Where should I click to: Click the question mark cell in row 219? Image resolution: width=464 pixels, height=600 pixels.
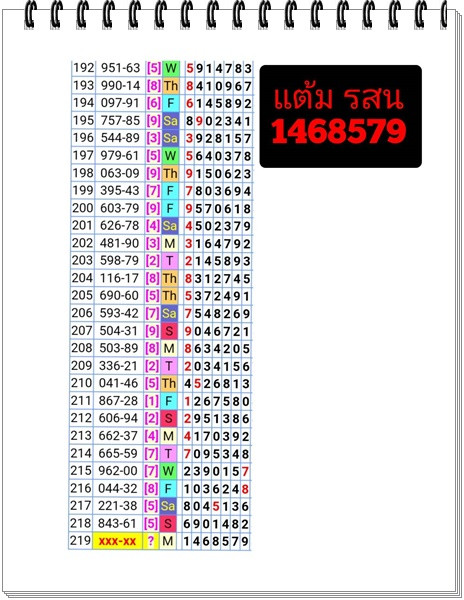pos(151,541)
